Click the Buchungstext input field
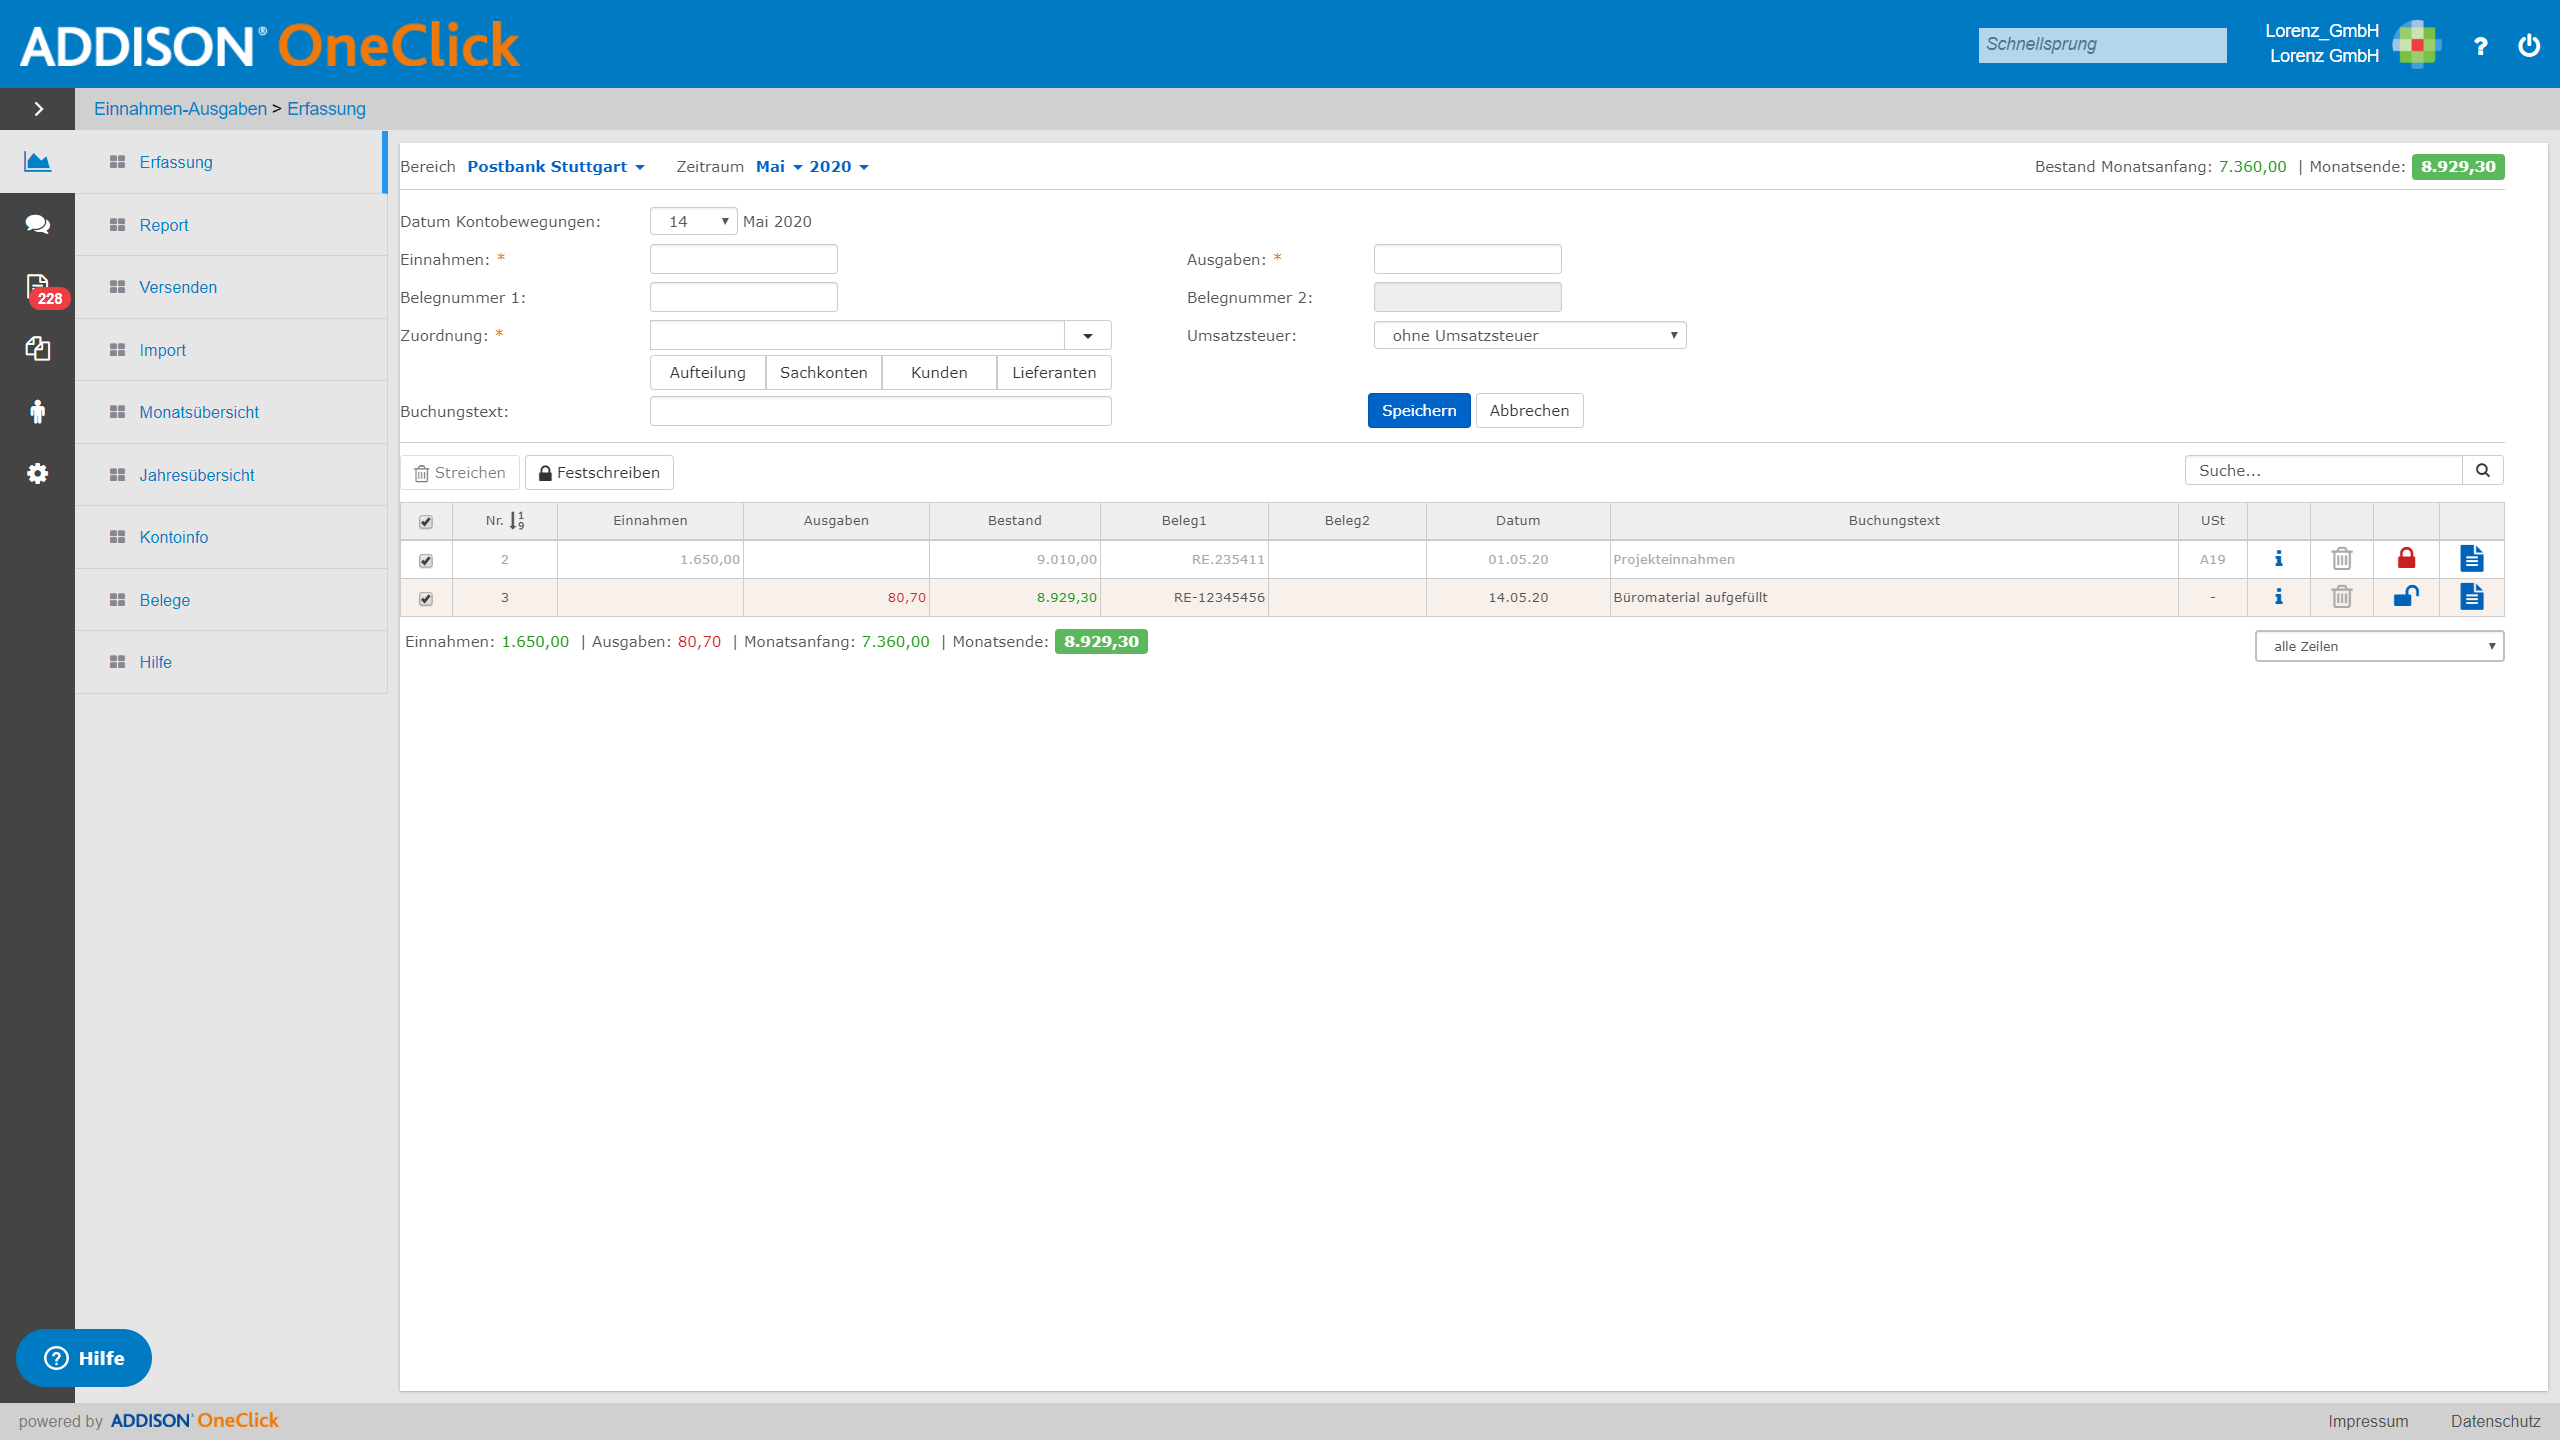The width and height of the screenshot is (2560, 1440). (x=880, y=411)
